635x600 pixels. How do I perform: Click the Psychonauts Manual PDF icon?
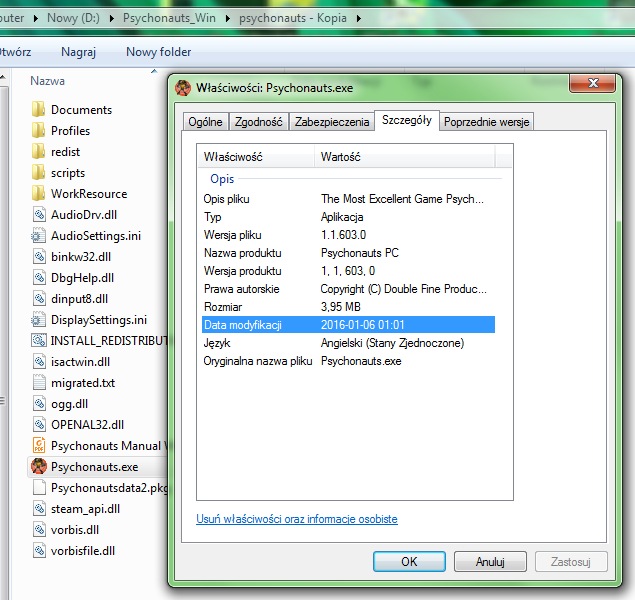[x=39, y=446]
